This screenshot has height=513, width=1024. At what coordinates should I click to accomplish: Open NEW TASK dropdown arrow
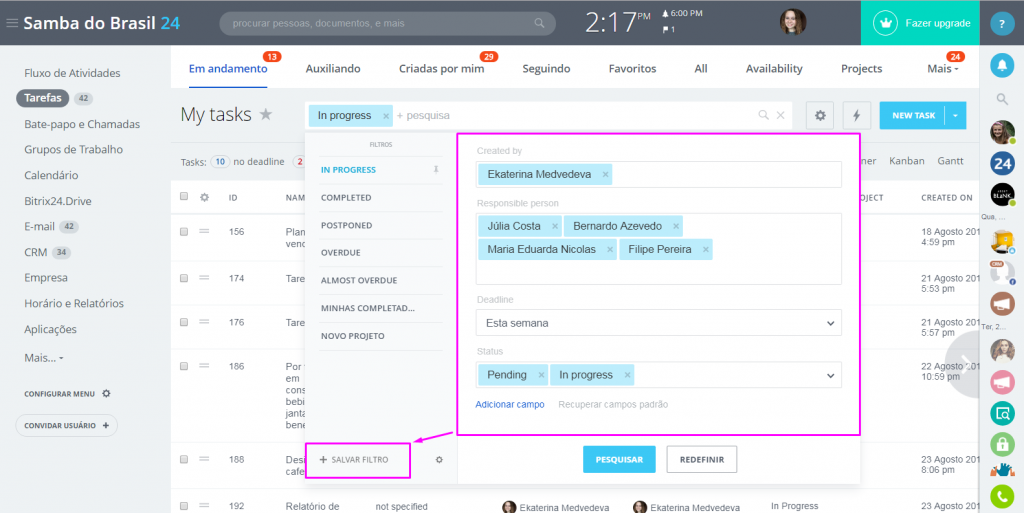point(955,116)
